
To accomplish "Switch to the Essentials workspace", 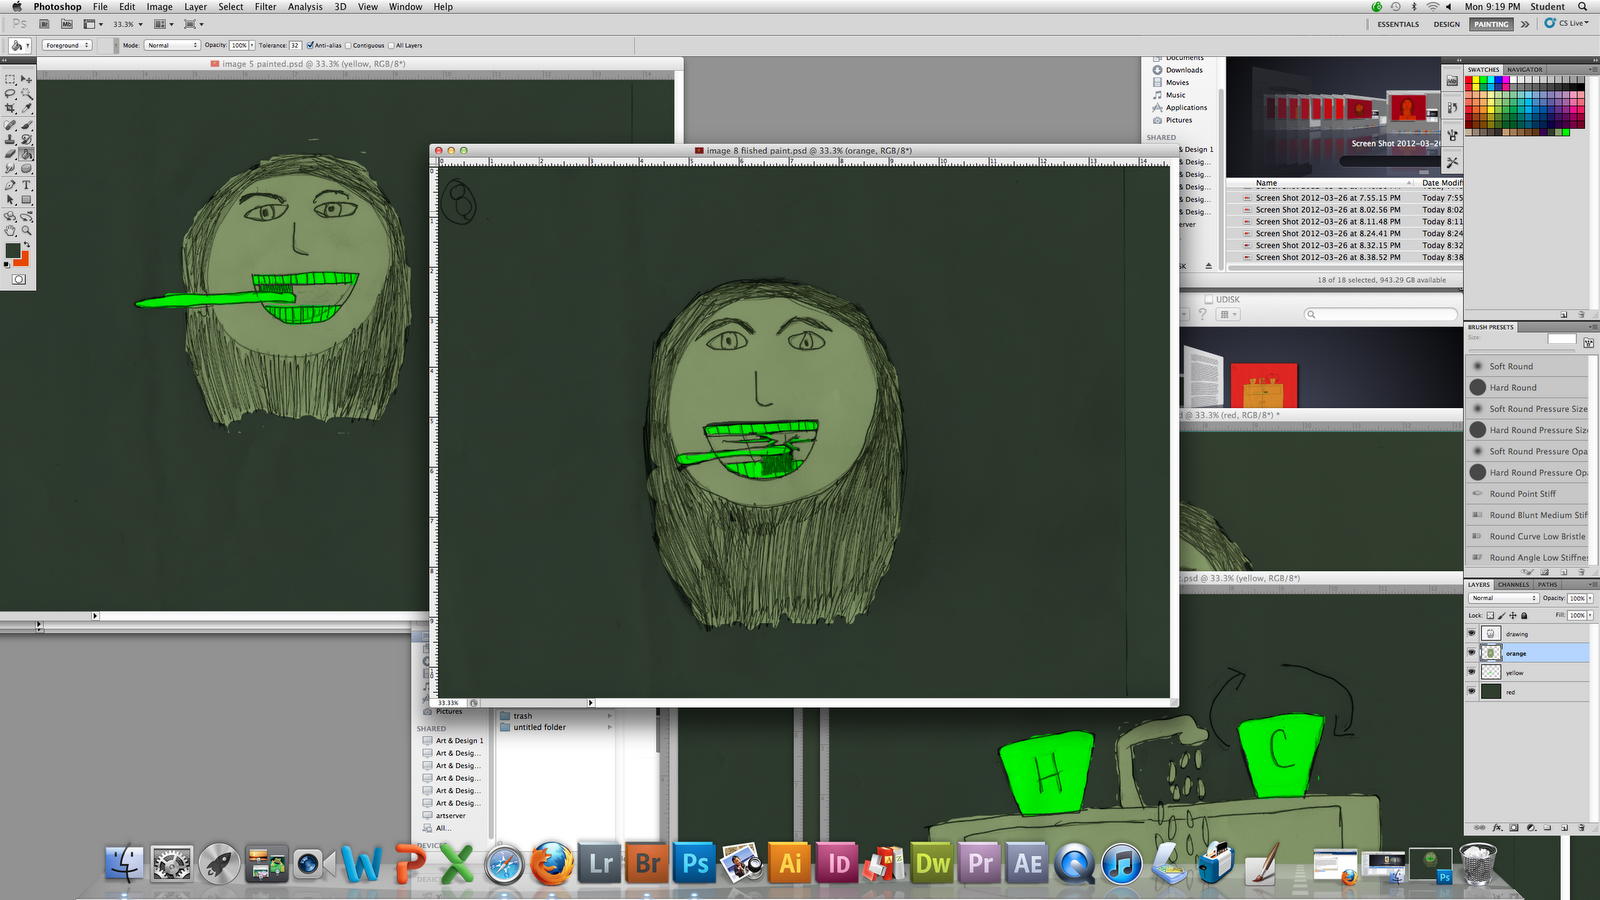I will pos(1398,24).
